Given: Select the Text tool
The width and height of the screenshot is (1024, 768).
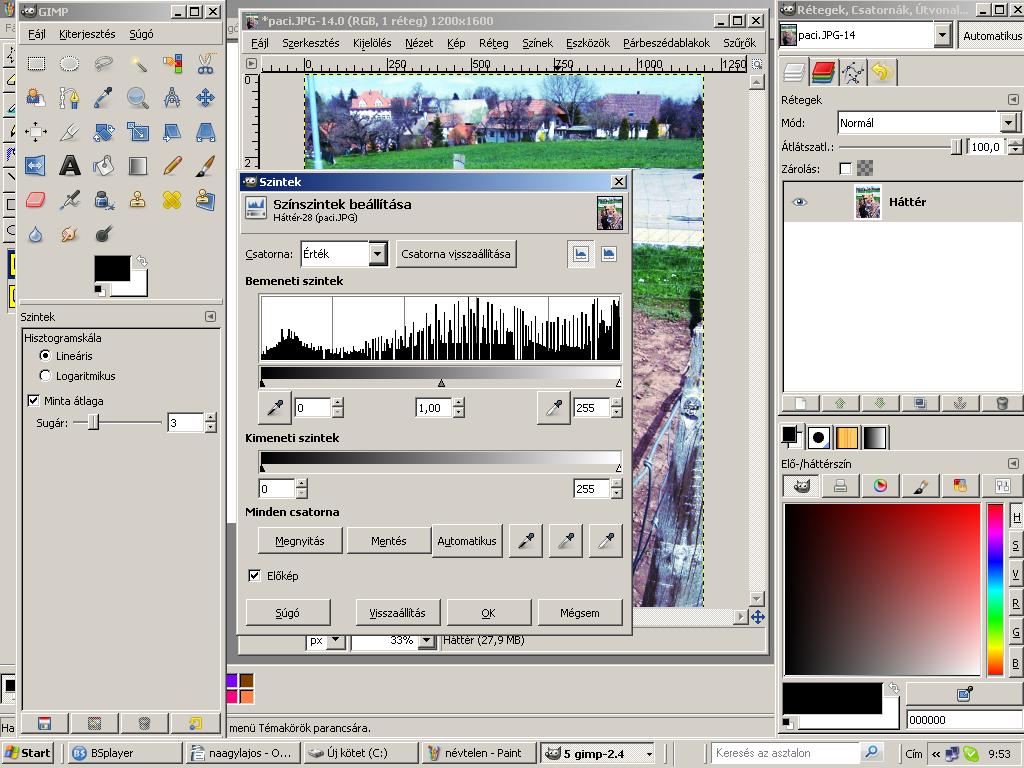Looking at the screenshot, I should tap(68, 165).
